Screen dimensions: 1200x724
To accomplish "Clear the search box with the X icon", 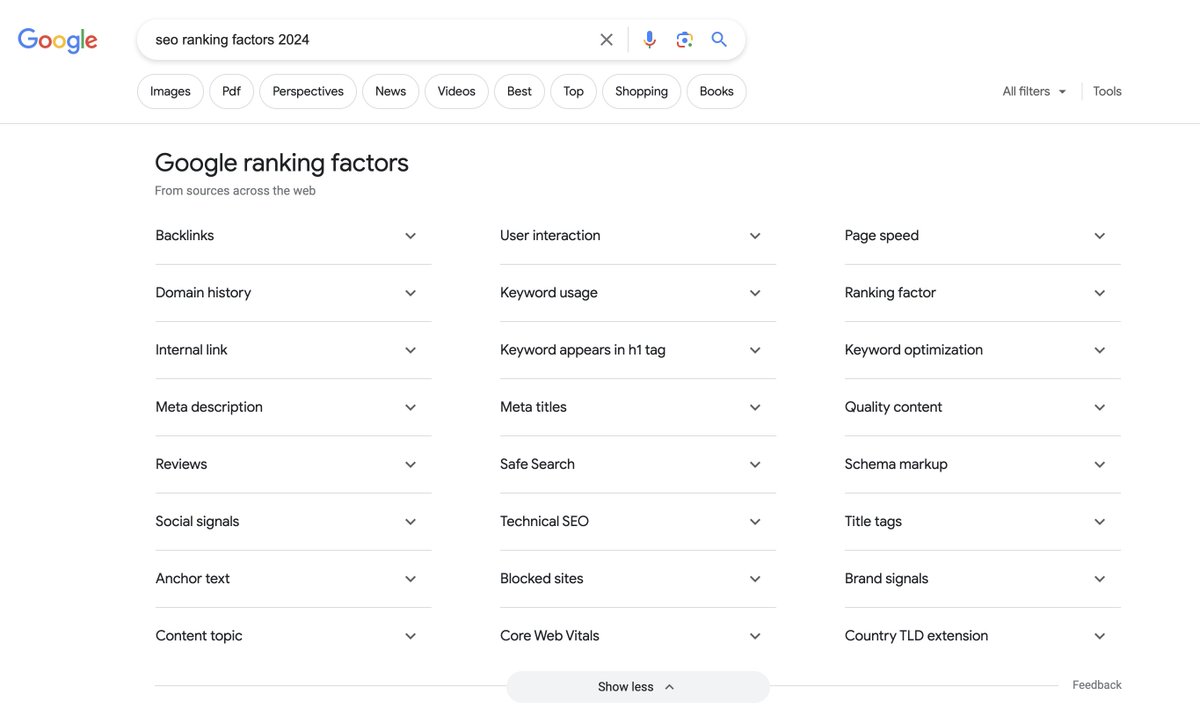I will [x=606, y=40].
